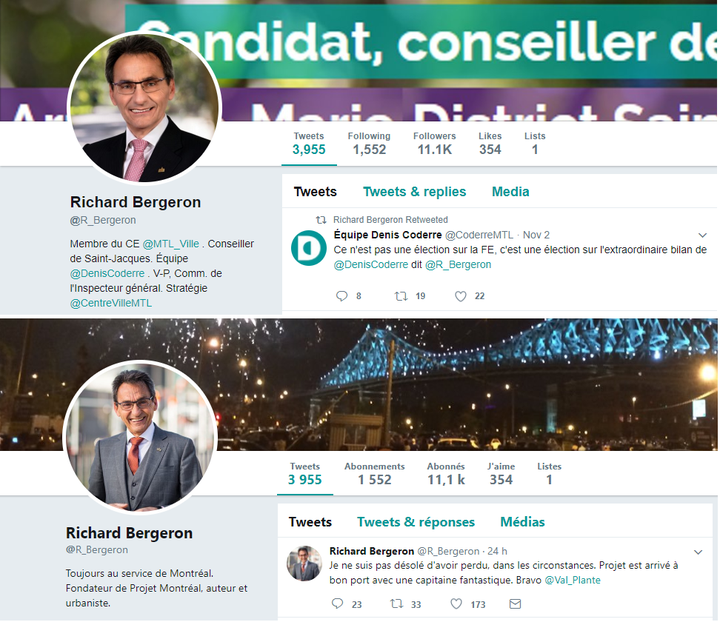Reply to the Bravo @Val_Plante tweet
Image resolution: width=720 pixels, height=622 pixels.
coord(338,604)
